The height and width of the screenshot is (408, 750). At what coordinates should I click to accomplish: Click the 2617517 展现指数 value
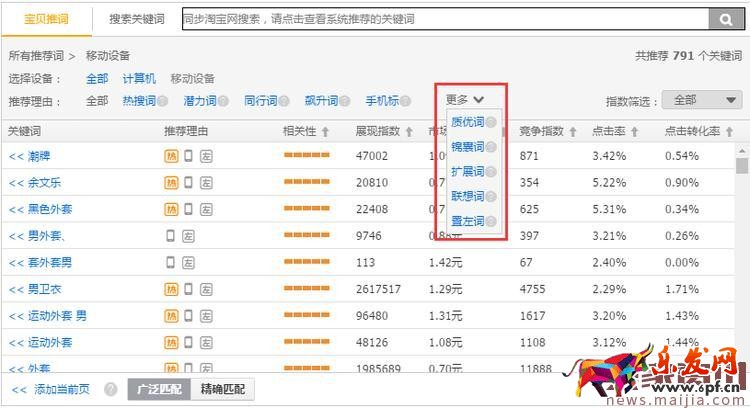378,289
